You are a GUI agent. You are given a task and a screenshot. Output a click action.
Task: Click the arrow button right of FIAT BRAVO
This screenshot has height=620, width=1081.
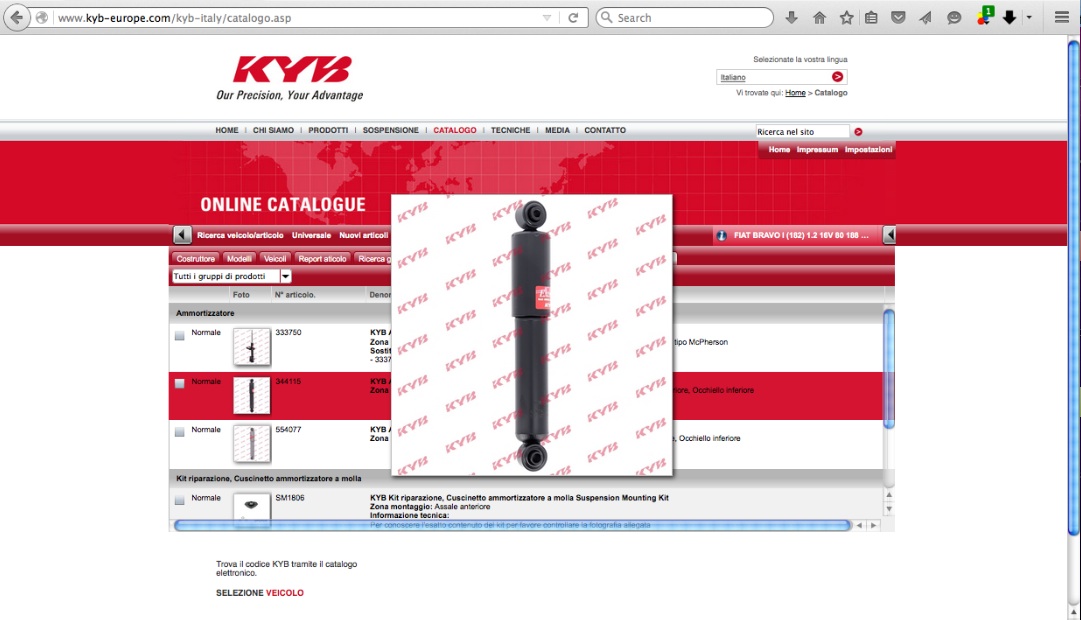tap(889, 235)
